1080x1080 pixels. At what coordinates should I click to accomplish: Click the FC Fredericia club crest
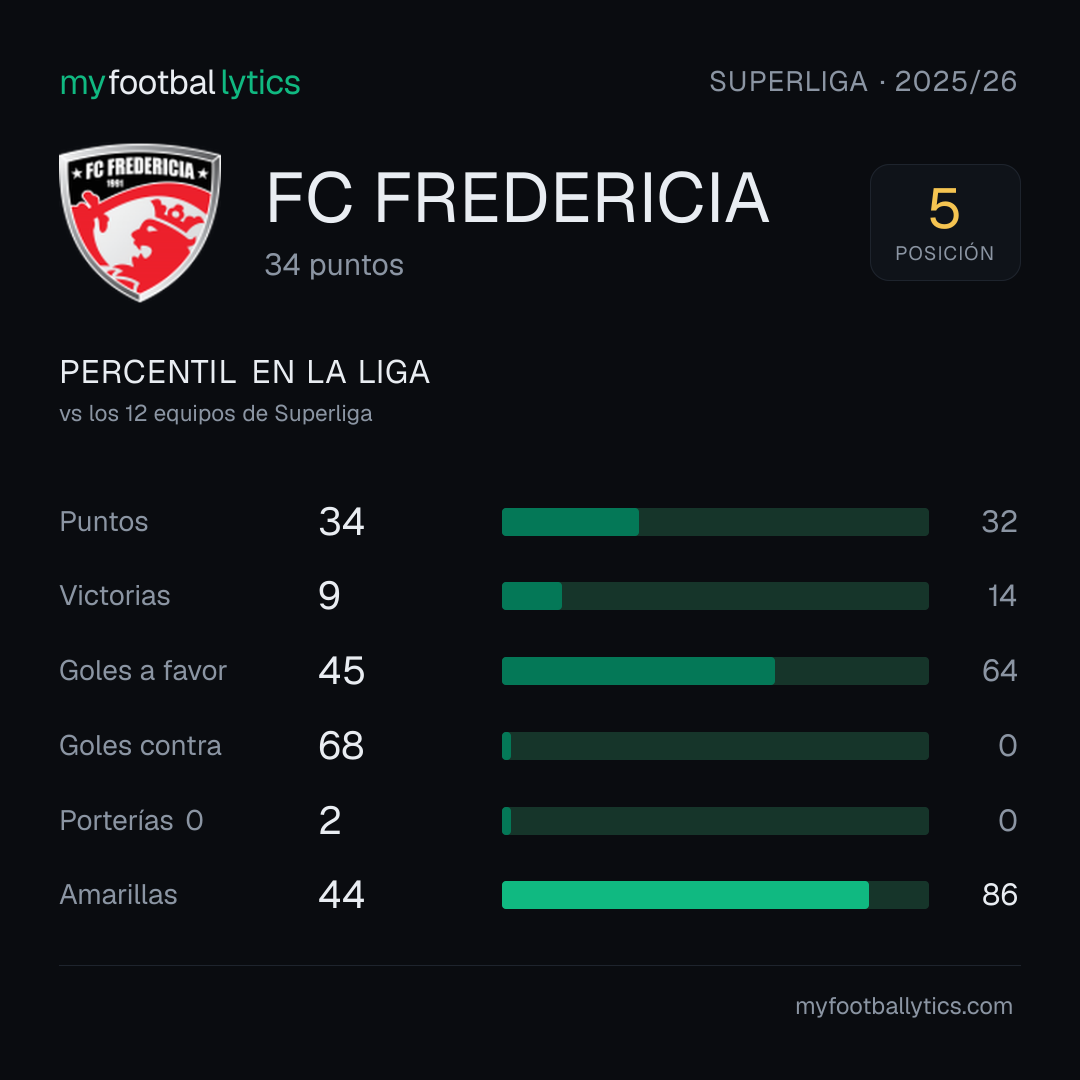point(141,222)
